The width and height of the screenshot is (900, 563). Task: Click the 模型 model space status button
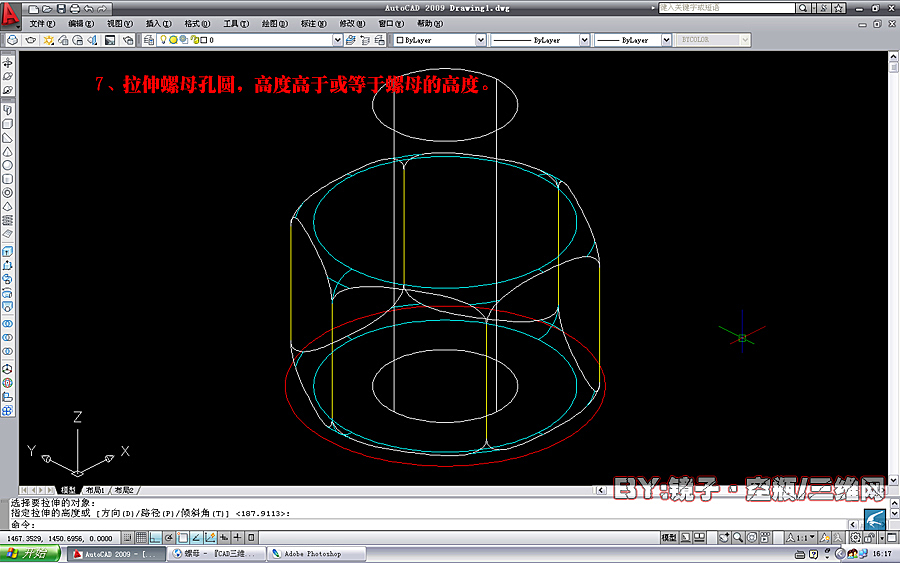(669, 538)
